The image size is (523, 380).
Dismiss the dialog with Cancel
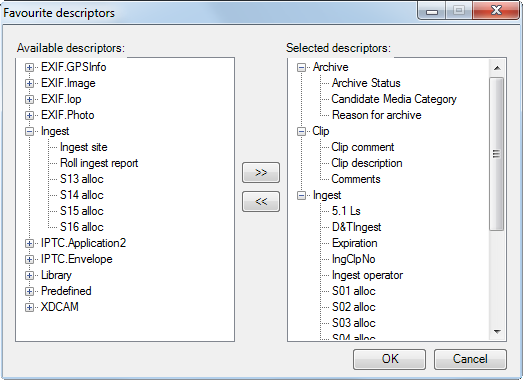[470, 359]
